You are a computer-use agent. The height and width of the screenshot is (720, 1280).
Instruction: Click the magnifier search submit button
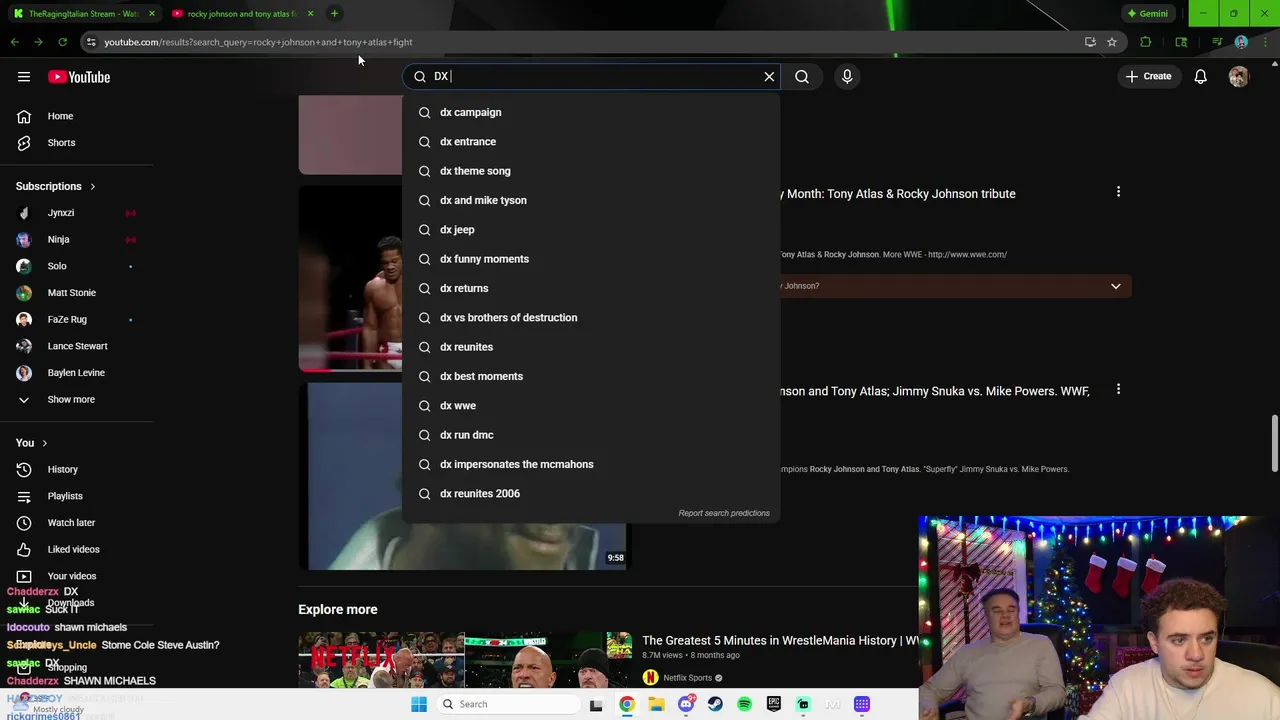pyautogui.click(x=802, y=76)
